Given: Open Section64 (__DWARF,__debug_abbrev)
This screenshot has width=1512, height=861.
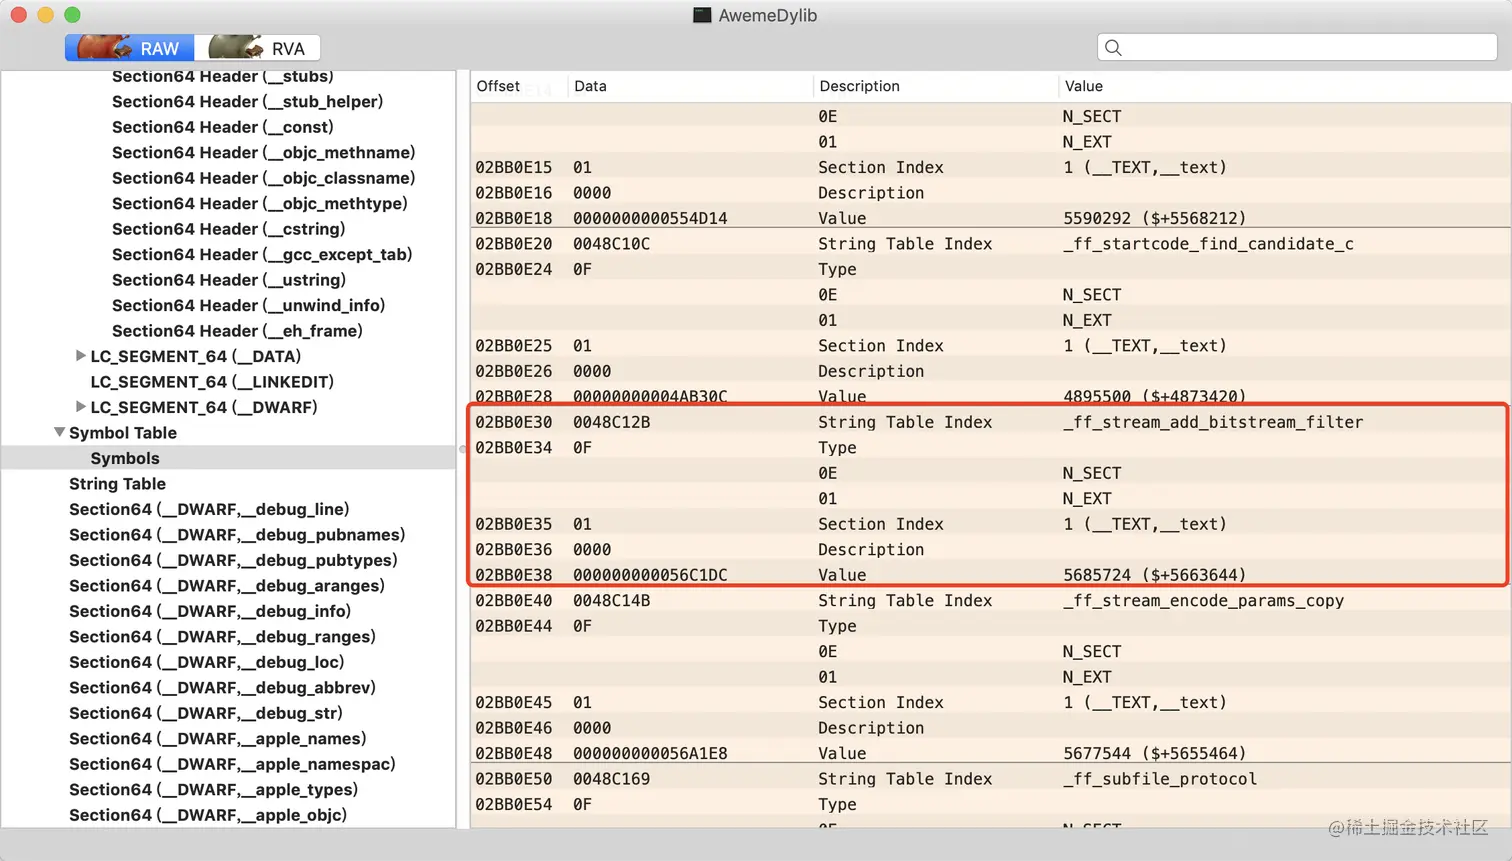Looking at the screenshot, I should 222,688.
